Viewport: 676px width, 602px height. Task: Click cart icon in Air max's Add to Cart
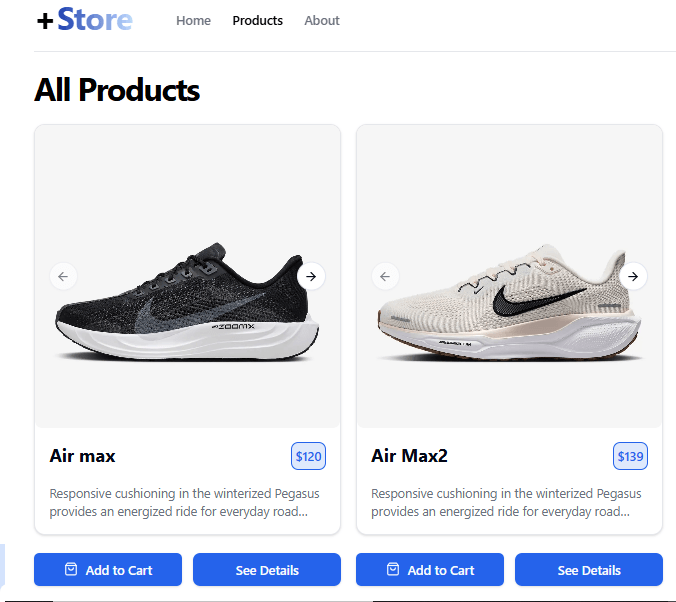point(70,570)
